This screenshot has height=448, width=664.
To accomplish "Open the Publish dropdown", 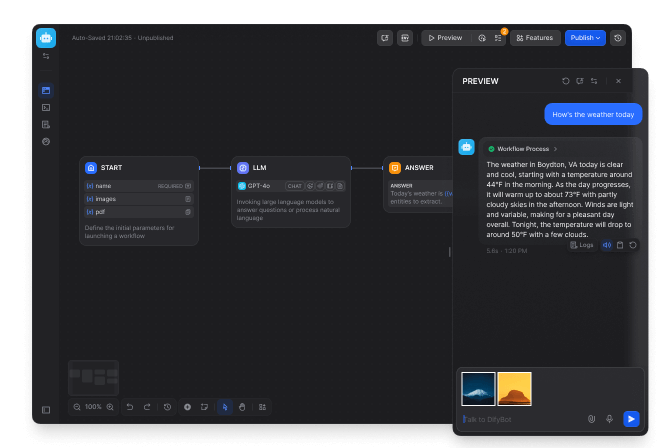I will pos(585,38).
